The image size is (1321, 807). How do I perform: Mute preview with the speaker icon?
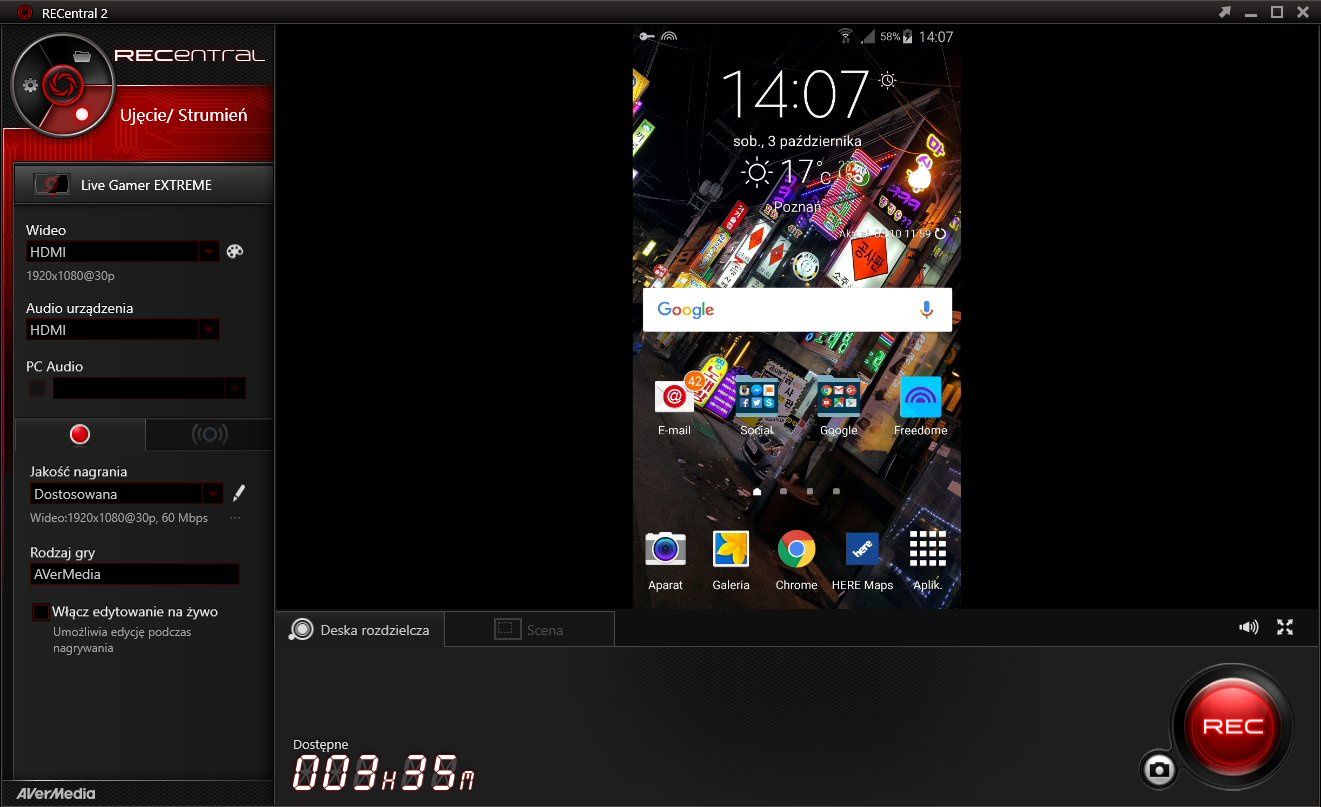tap(1248, 627)
